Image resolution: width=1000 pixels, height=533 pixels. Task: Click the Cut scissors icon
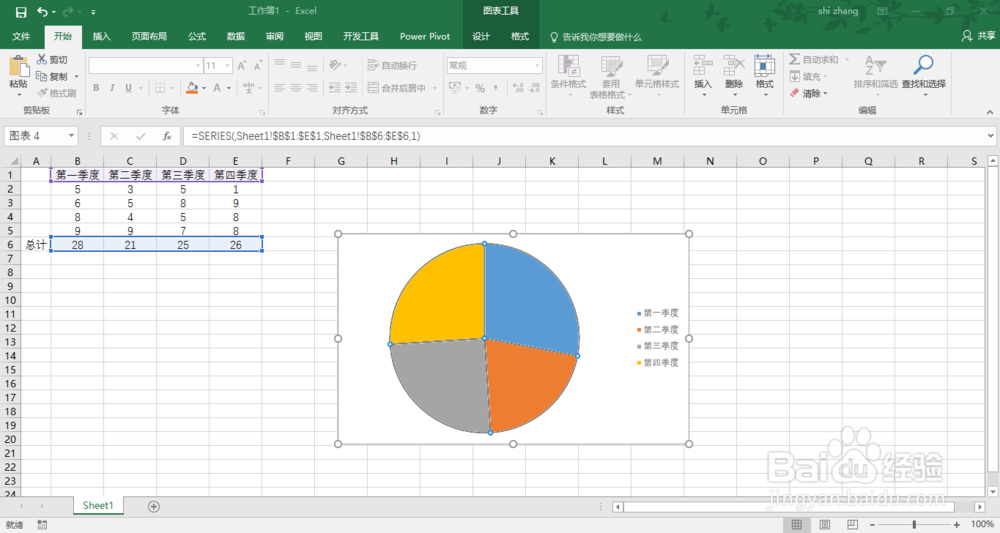click(x=42, y=59)
